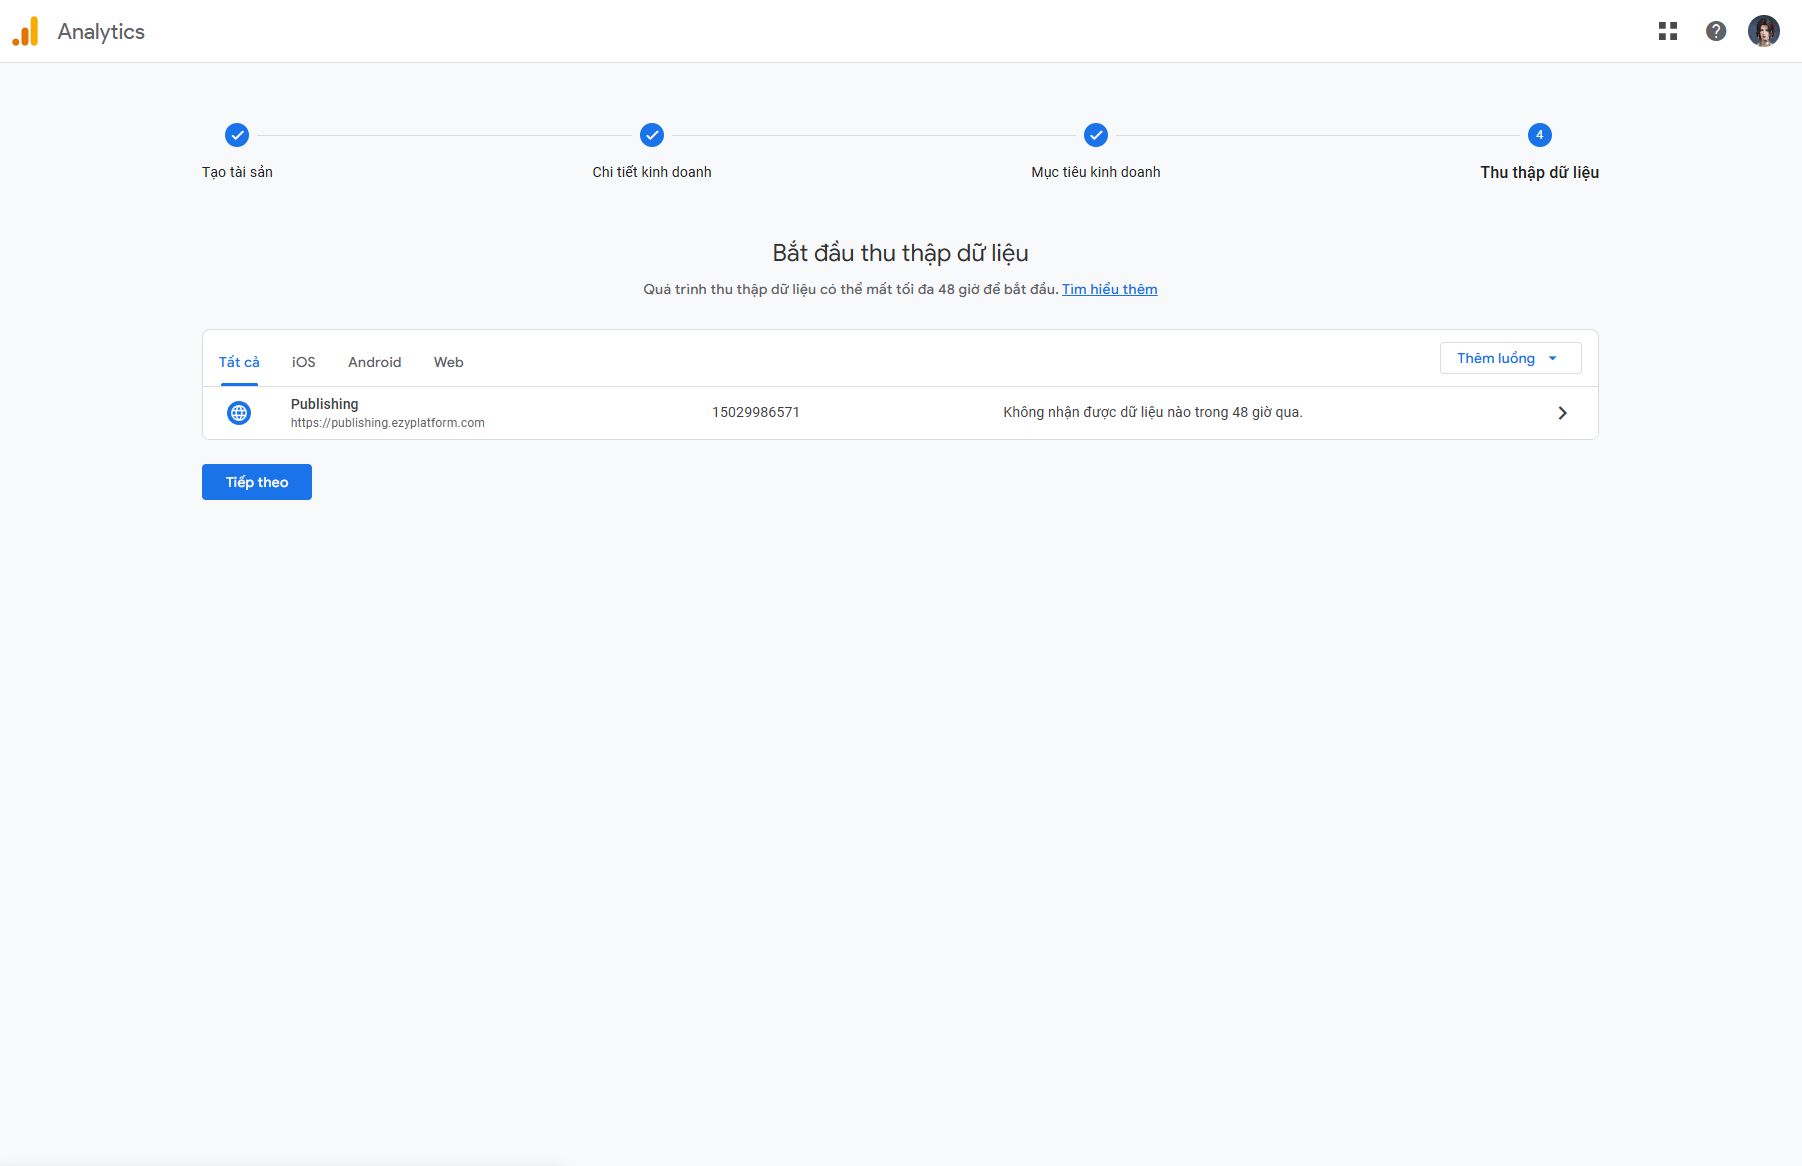This screenshot has width=1802, height=1166.
Task: Open the Thêm luồng dropdown
Action: (1510, 358)
